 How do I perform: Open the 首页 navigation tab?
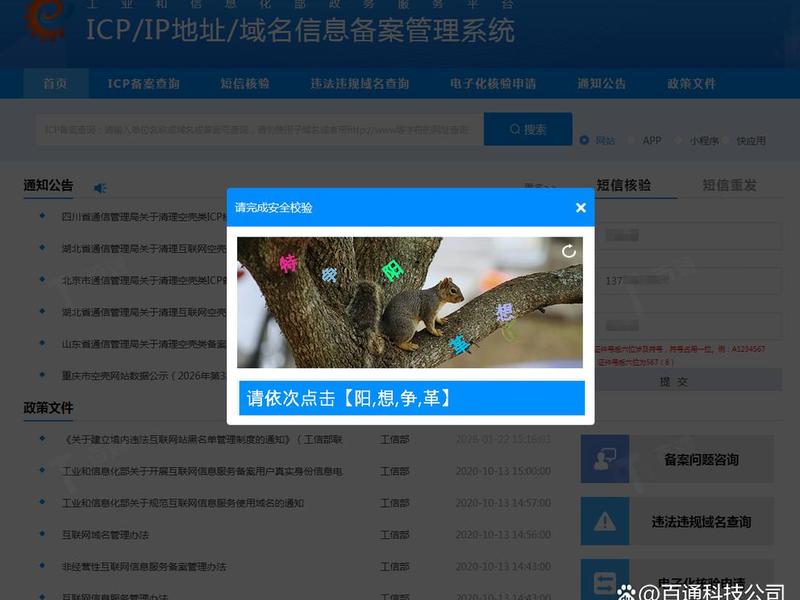click(56, 83)
